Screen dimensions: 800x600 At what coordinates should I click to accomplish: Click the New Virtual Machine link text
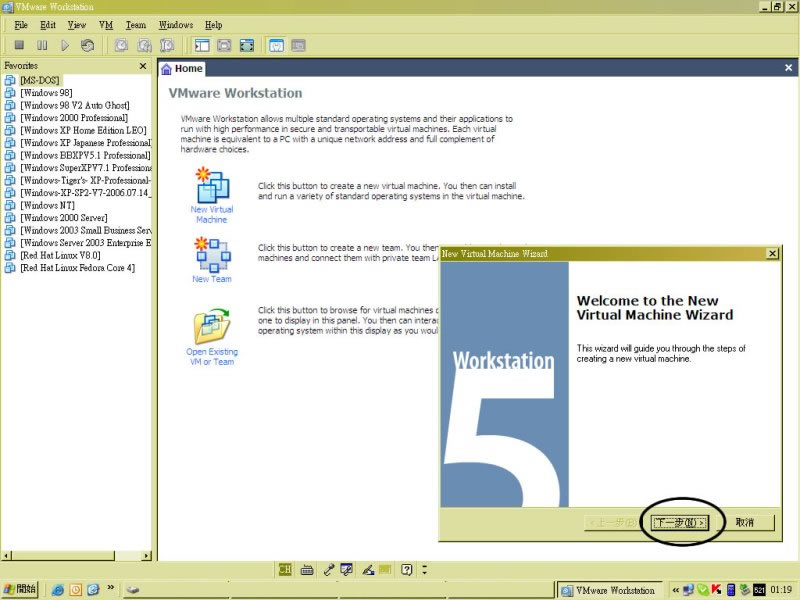pyautogui.click(x=212, y=214)
